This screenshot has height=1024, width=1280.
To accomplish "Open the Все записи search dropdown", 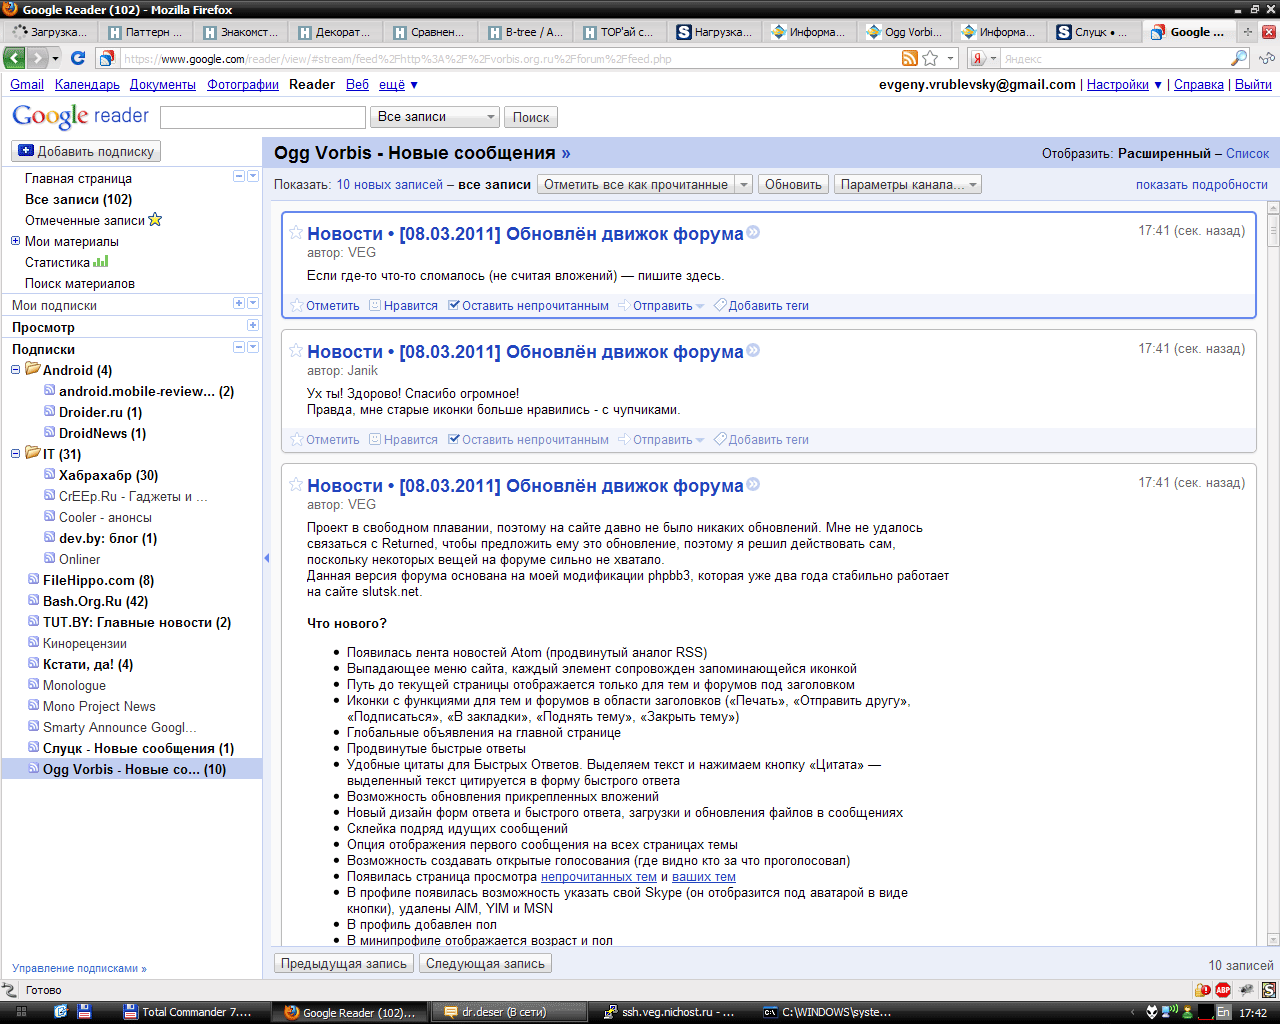I will tap(435, 117).
